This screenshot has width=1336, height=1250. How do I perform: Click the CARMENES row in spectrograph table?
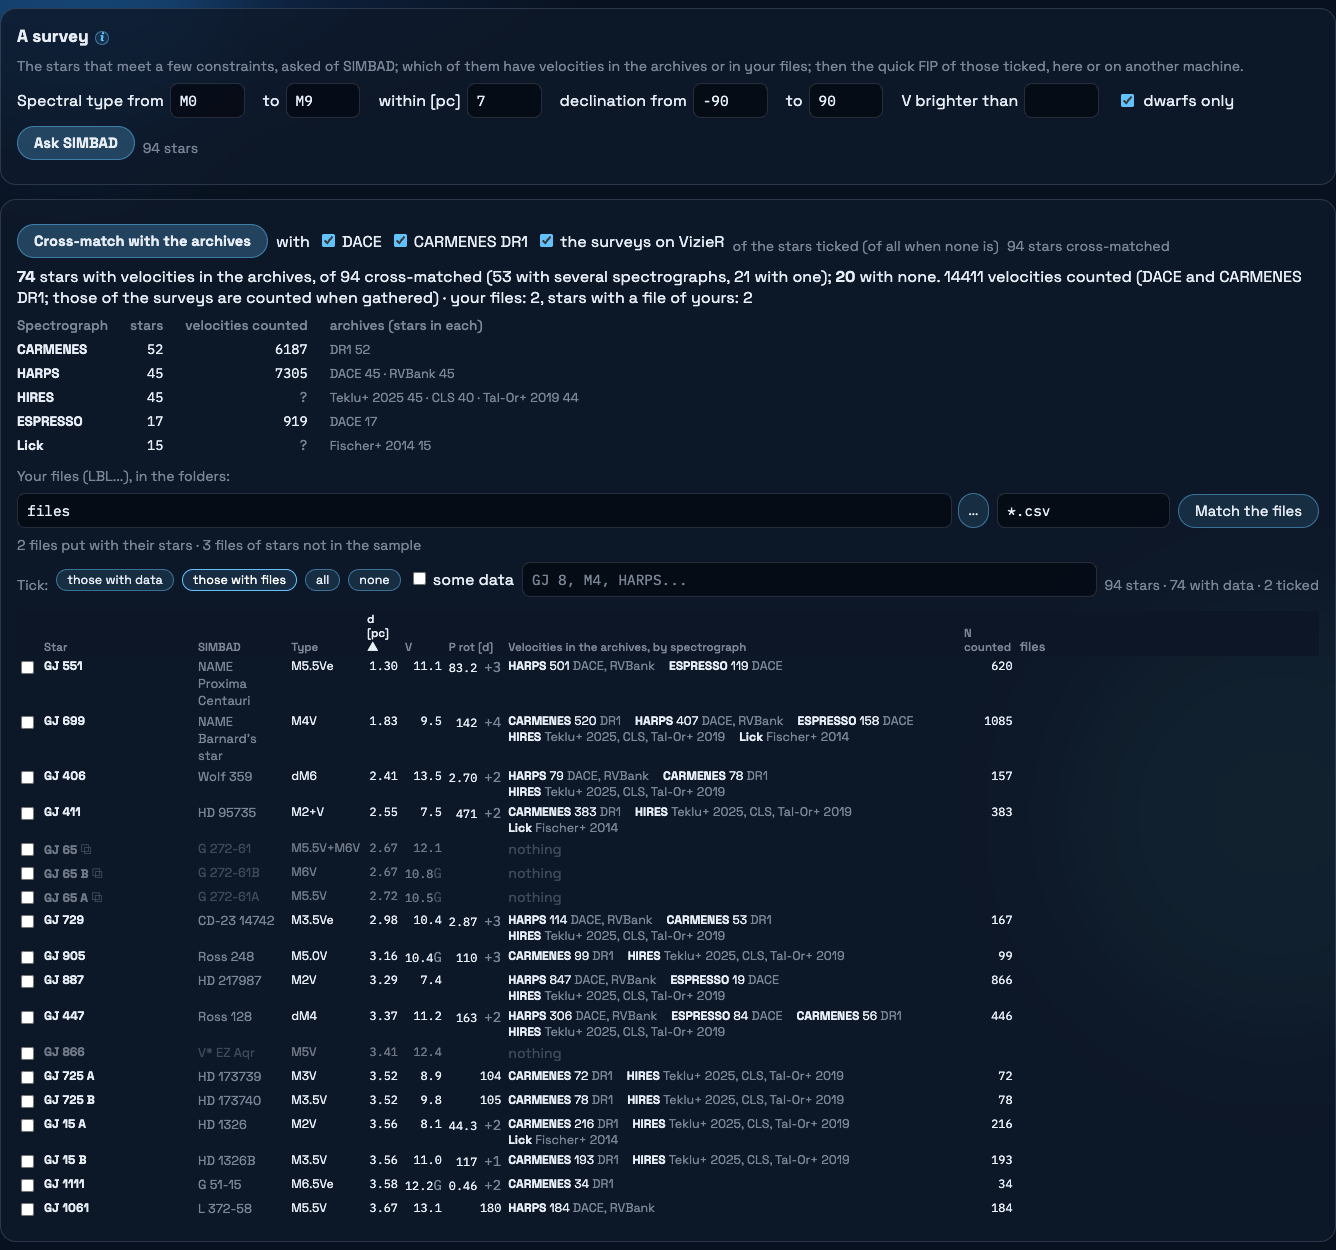coord(298,350)
